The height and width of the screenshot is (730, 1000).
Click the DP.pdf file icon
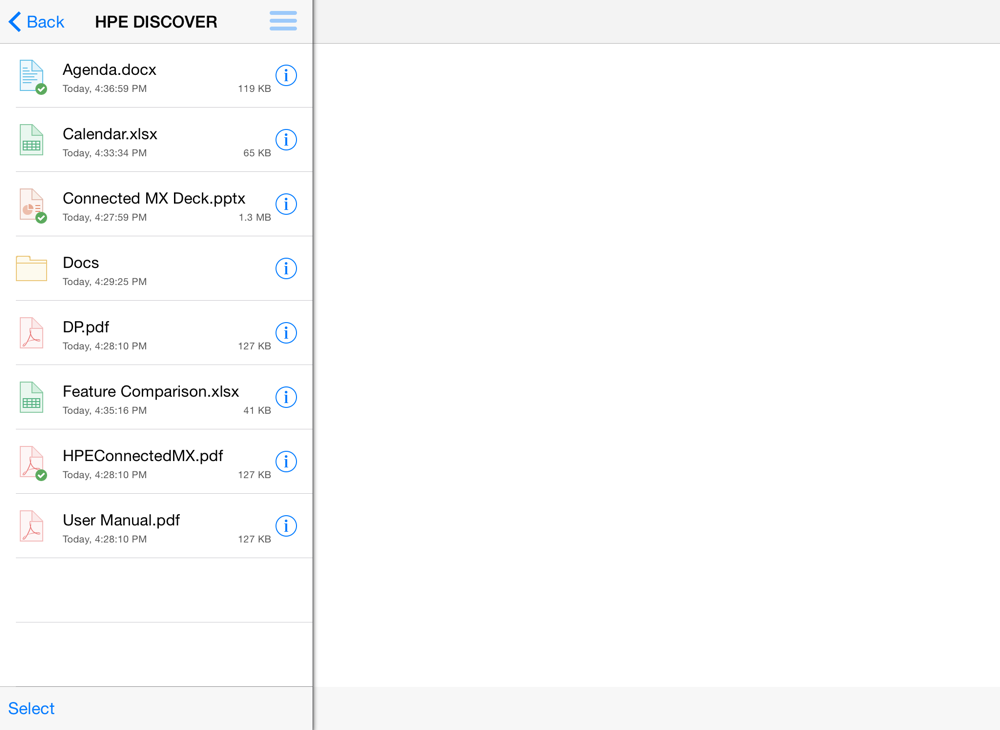pyautogui.click(x=31, y=333)
